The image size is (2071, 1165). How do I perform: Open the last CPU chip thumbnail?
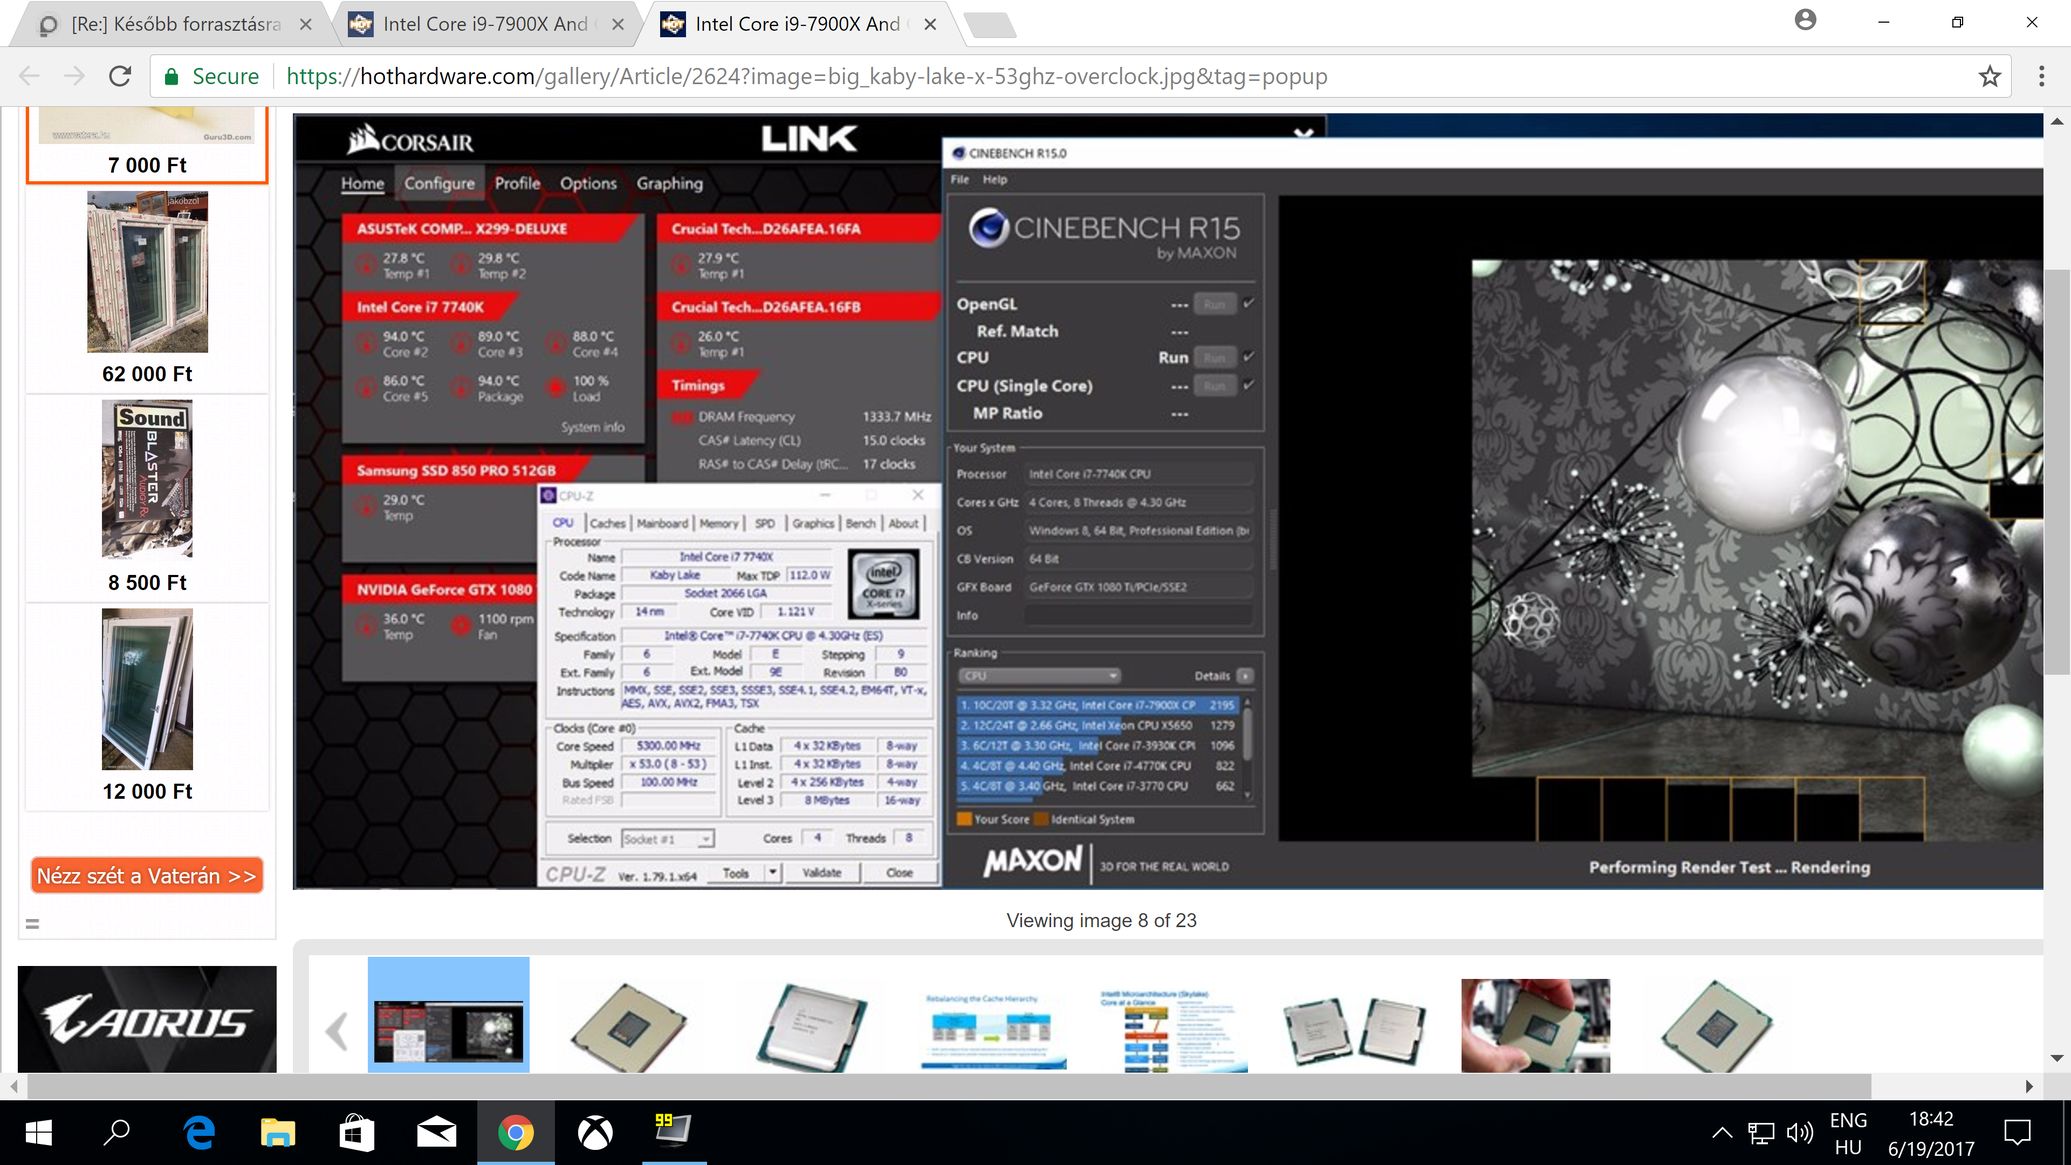(x=1715, y=1026)
